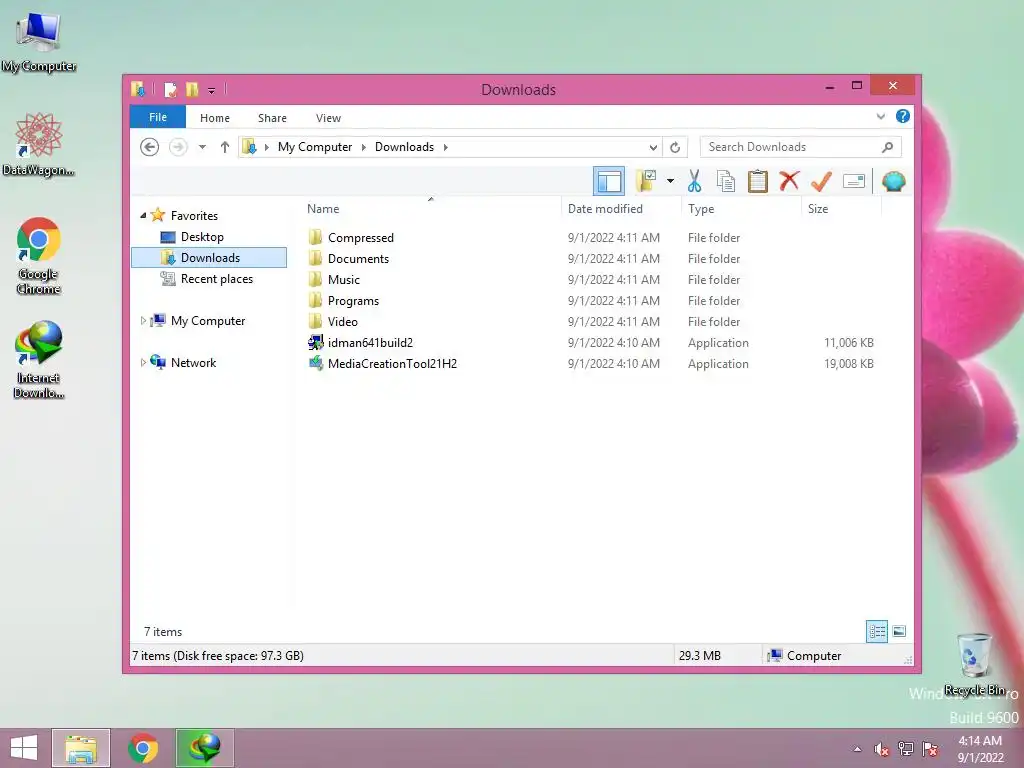Select Recent places in navigation pane
Image resolution: width=1024 pixels, height=768 pixels.
tap(216, 279)
